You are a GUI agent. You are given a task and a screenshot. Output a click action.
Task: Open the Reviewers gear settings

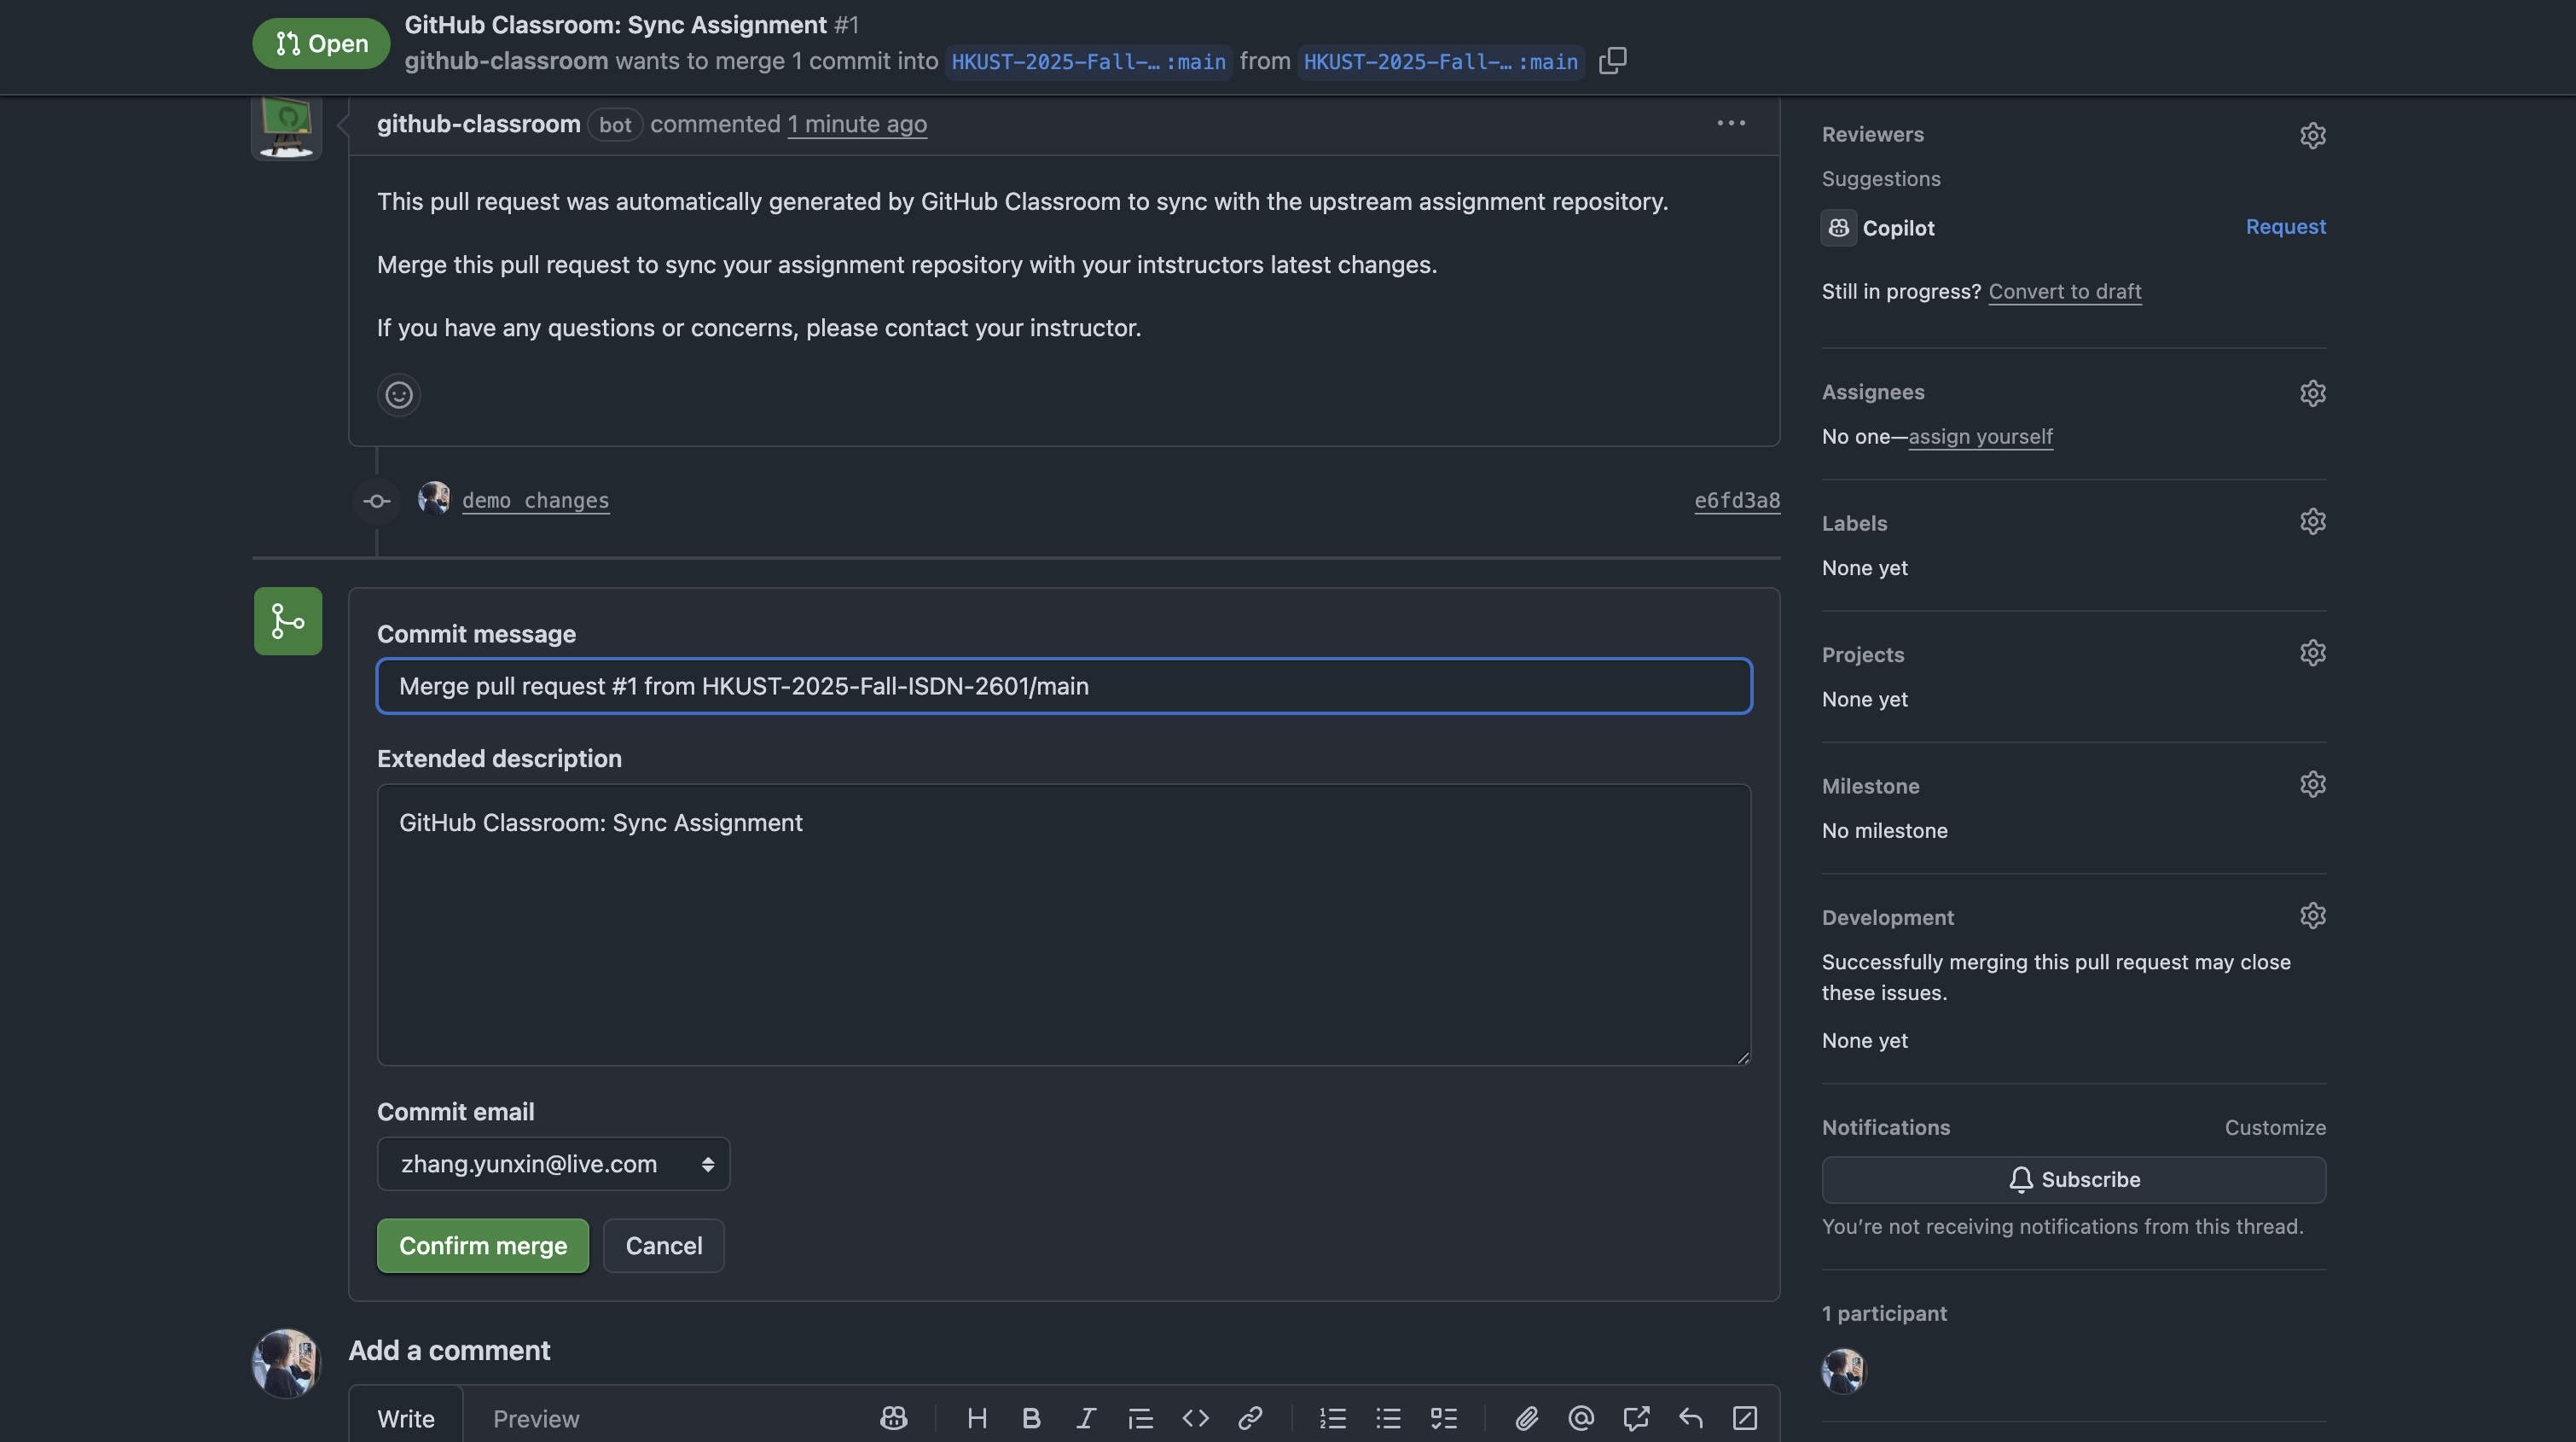point(2312,135)
